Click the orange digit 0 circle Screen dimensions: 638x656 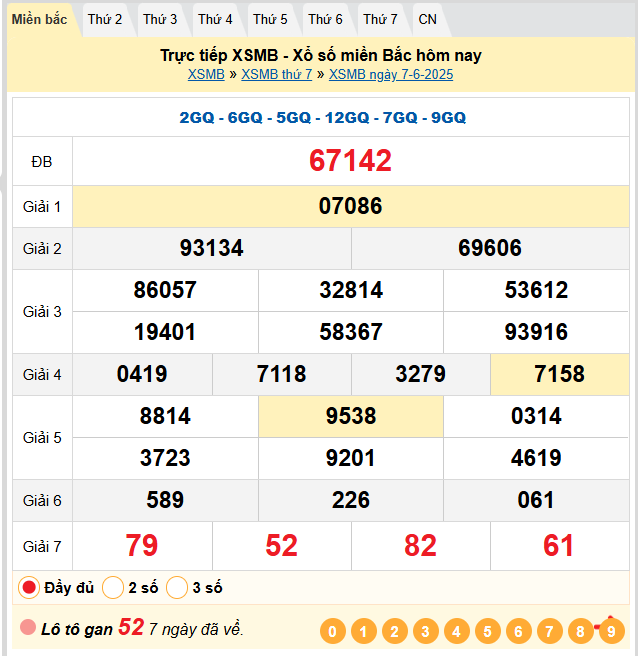tap(333, 631)
